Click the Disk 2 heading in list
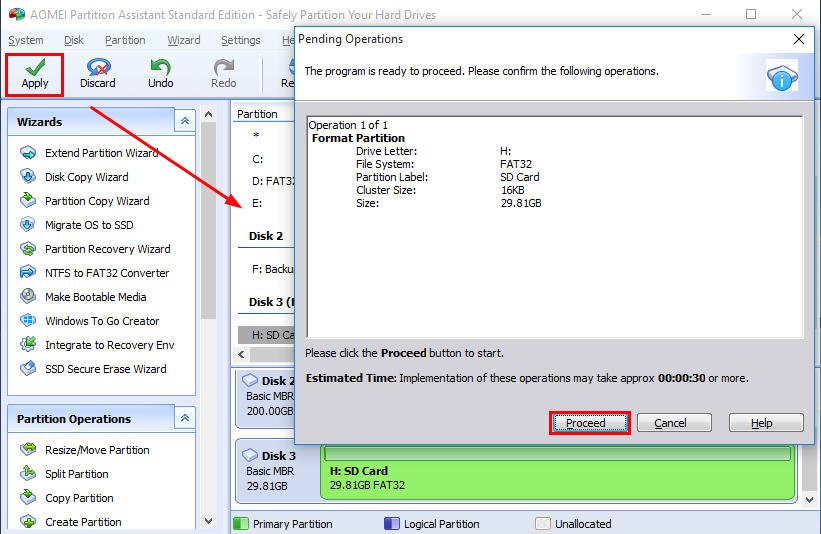 265,236
